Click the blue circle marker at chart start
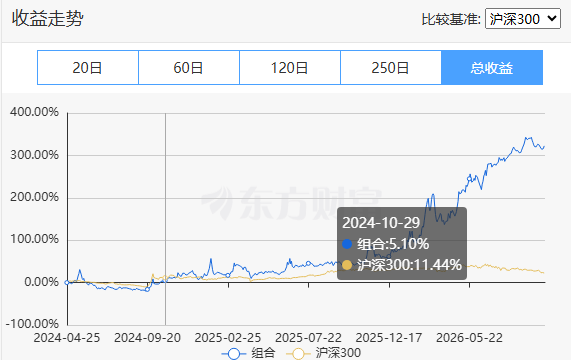This screenshot has width=571, height=360. (67, 282)
